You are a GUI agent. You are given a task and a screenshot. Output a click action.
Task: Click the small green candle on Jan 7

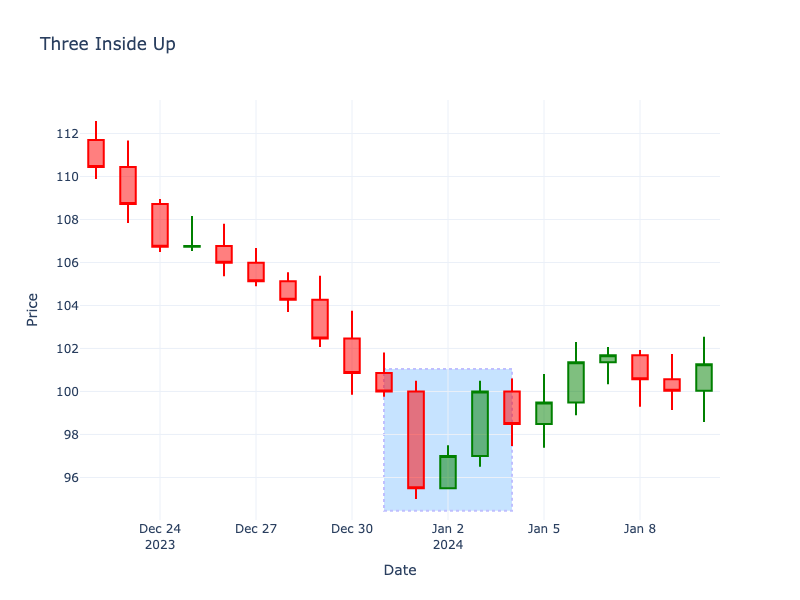[608, 358]
